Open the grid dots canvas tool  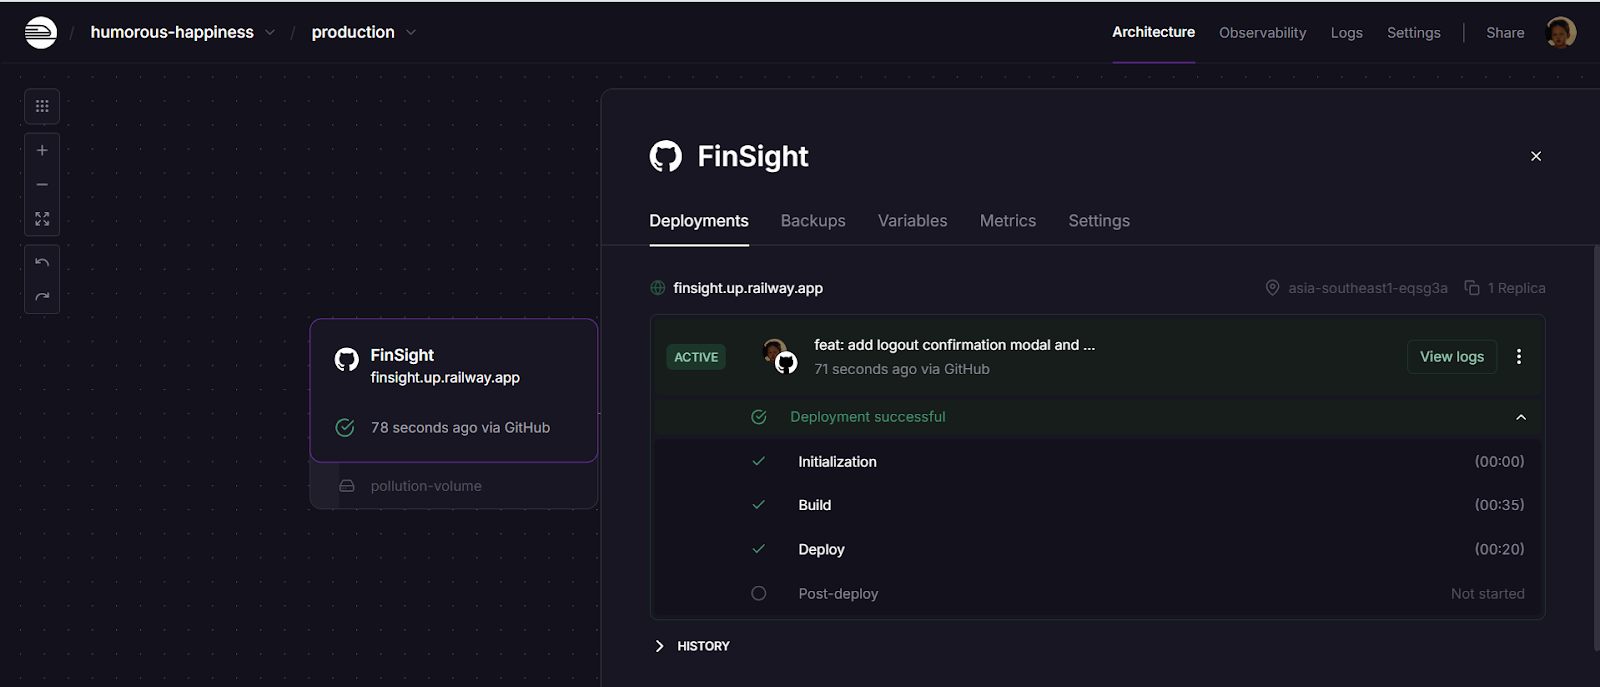42,106
